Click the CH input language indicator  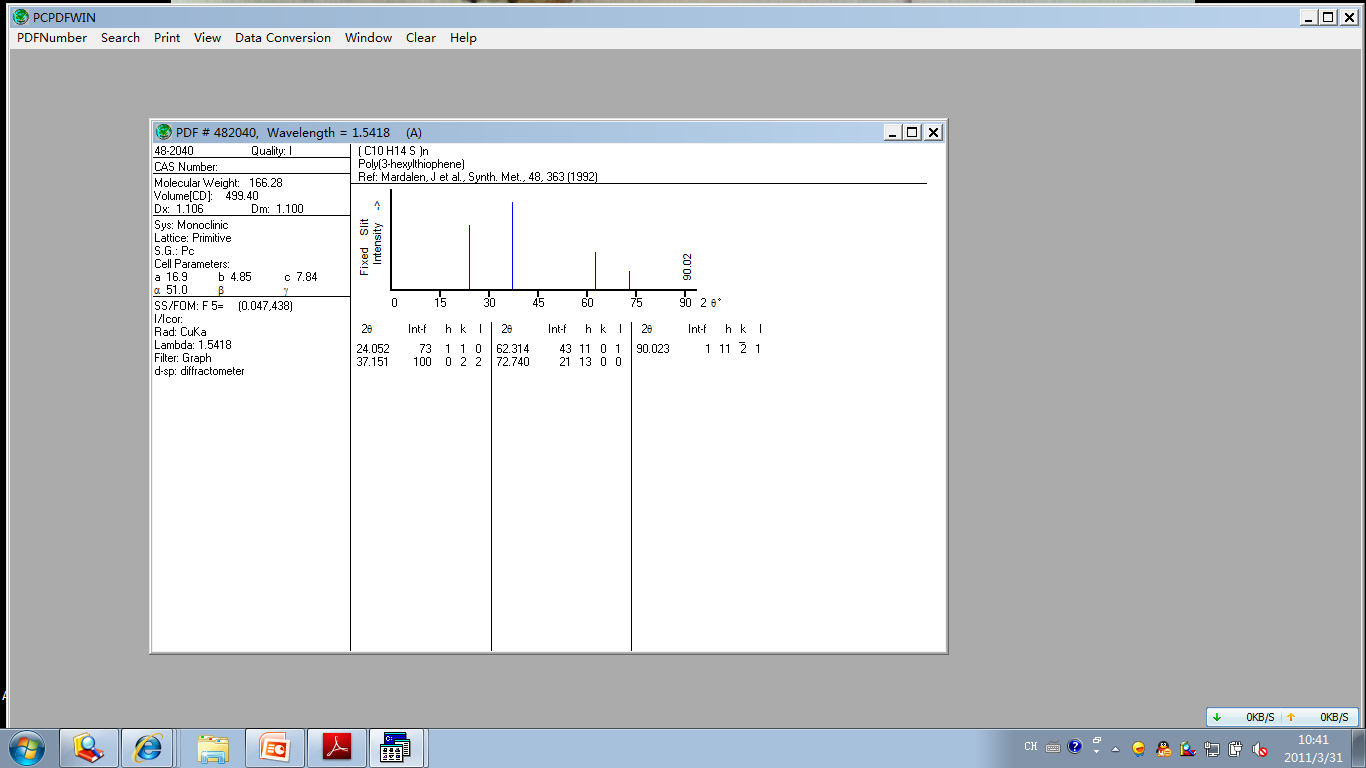(x=1031, y=747)
